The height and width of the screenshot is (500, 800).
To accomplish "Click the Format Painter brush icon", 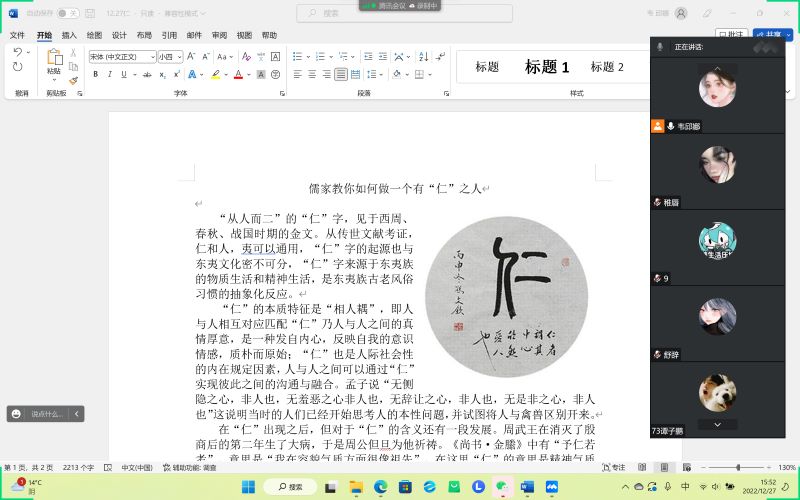I will tap(73, 81).
